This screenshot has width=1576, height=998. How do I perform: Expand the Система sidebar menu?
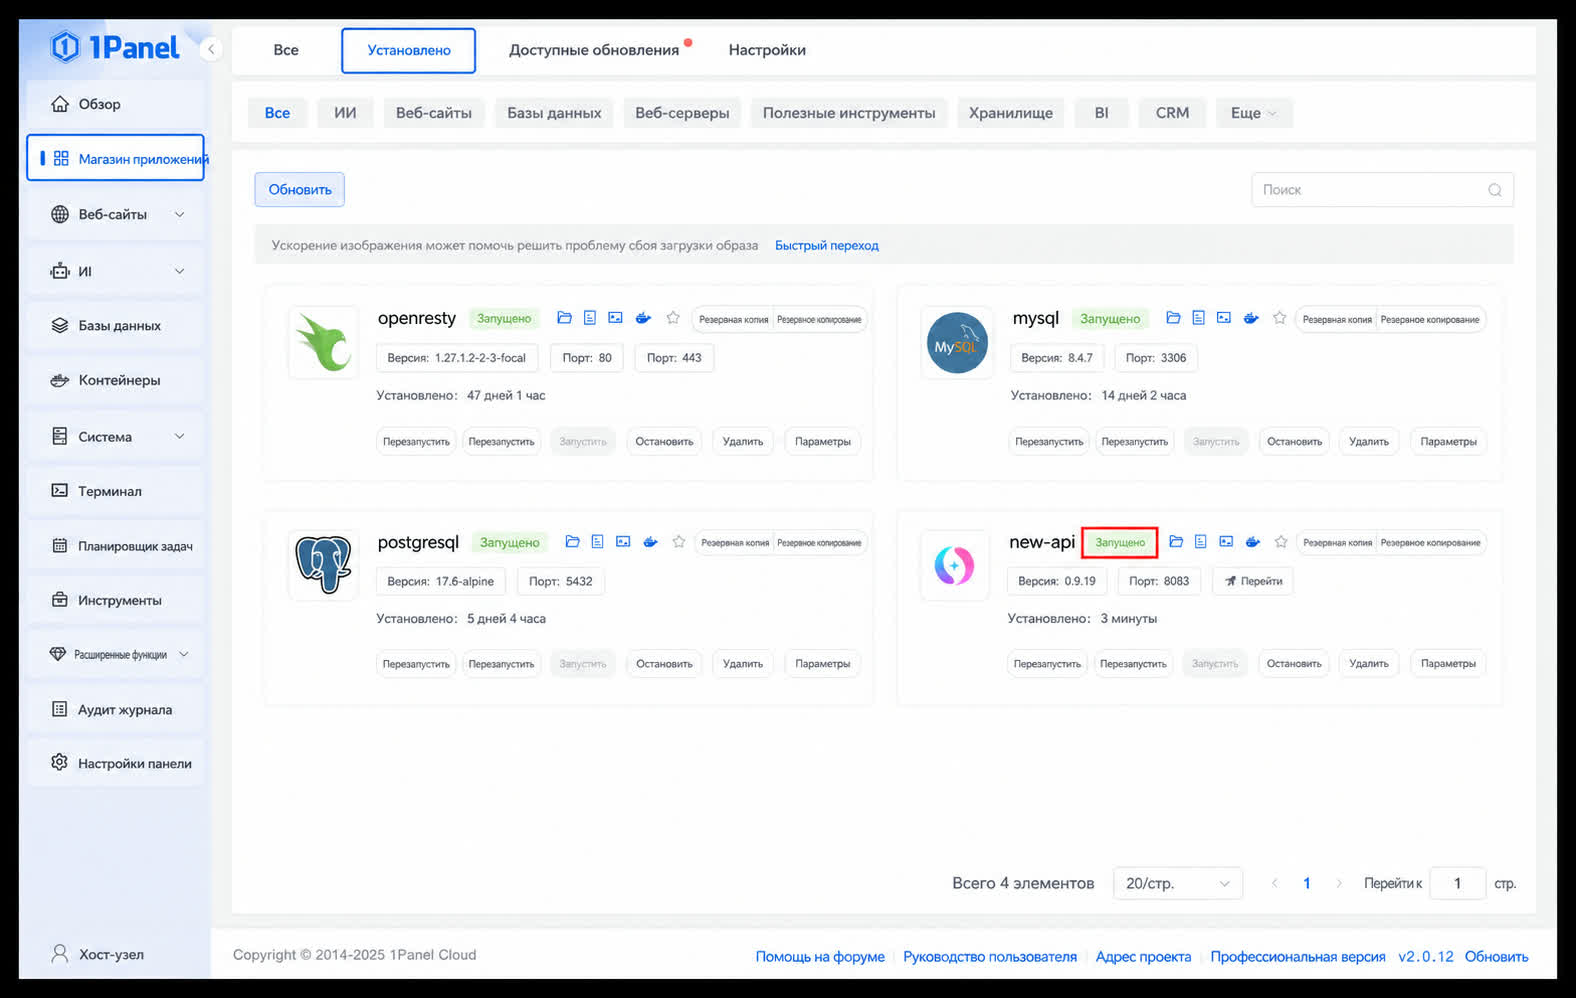coord(180,436)
